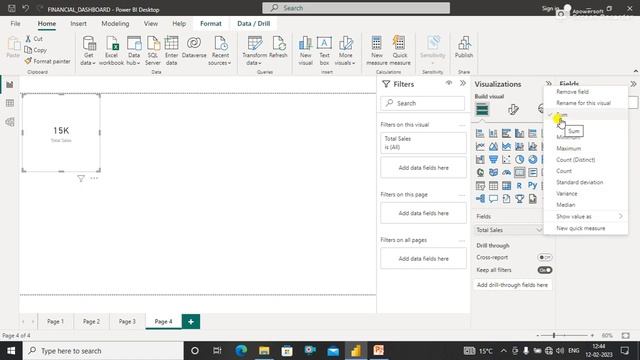Select the Python visual icon
Image resolution: width=640 pixels, height=360 pixels.
[532, 186]
